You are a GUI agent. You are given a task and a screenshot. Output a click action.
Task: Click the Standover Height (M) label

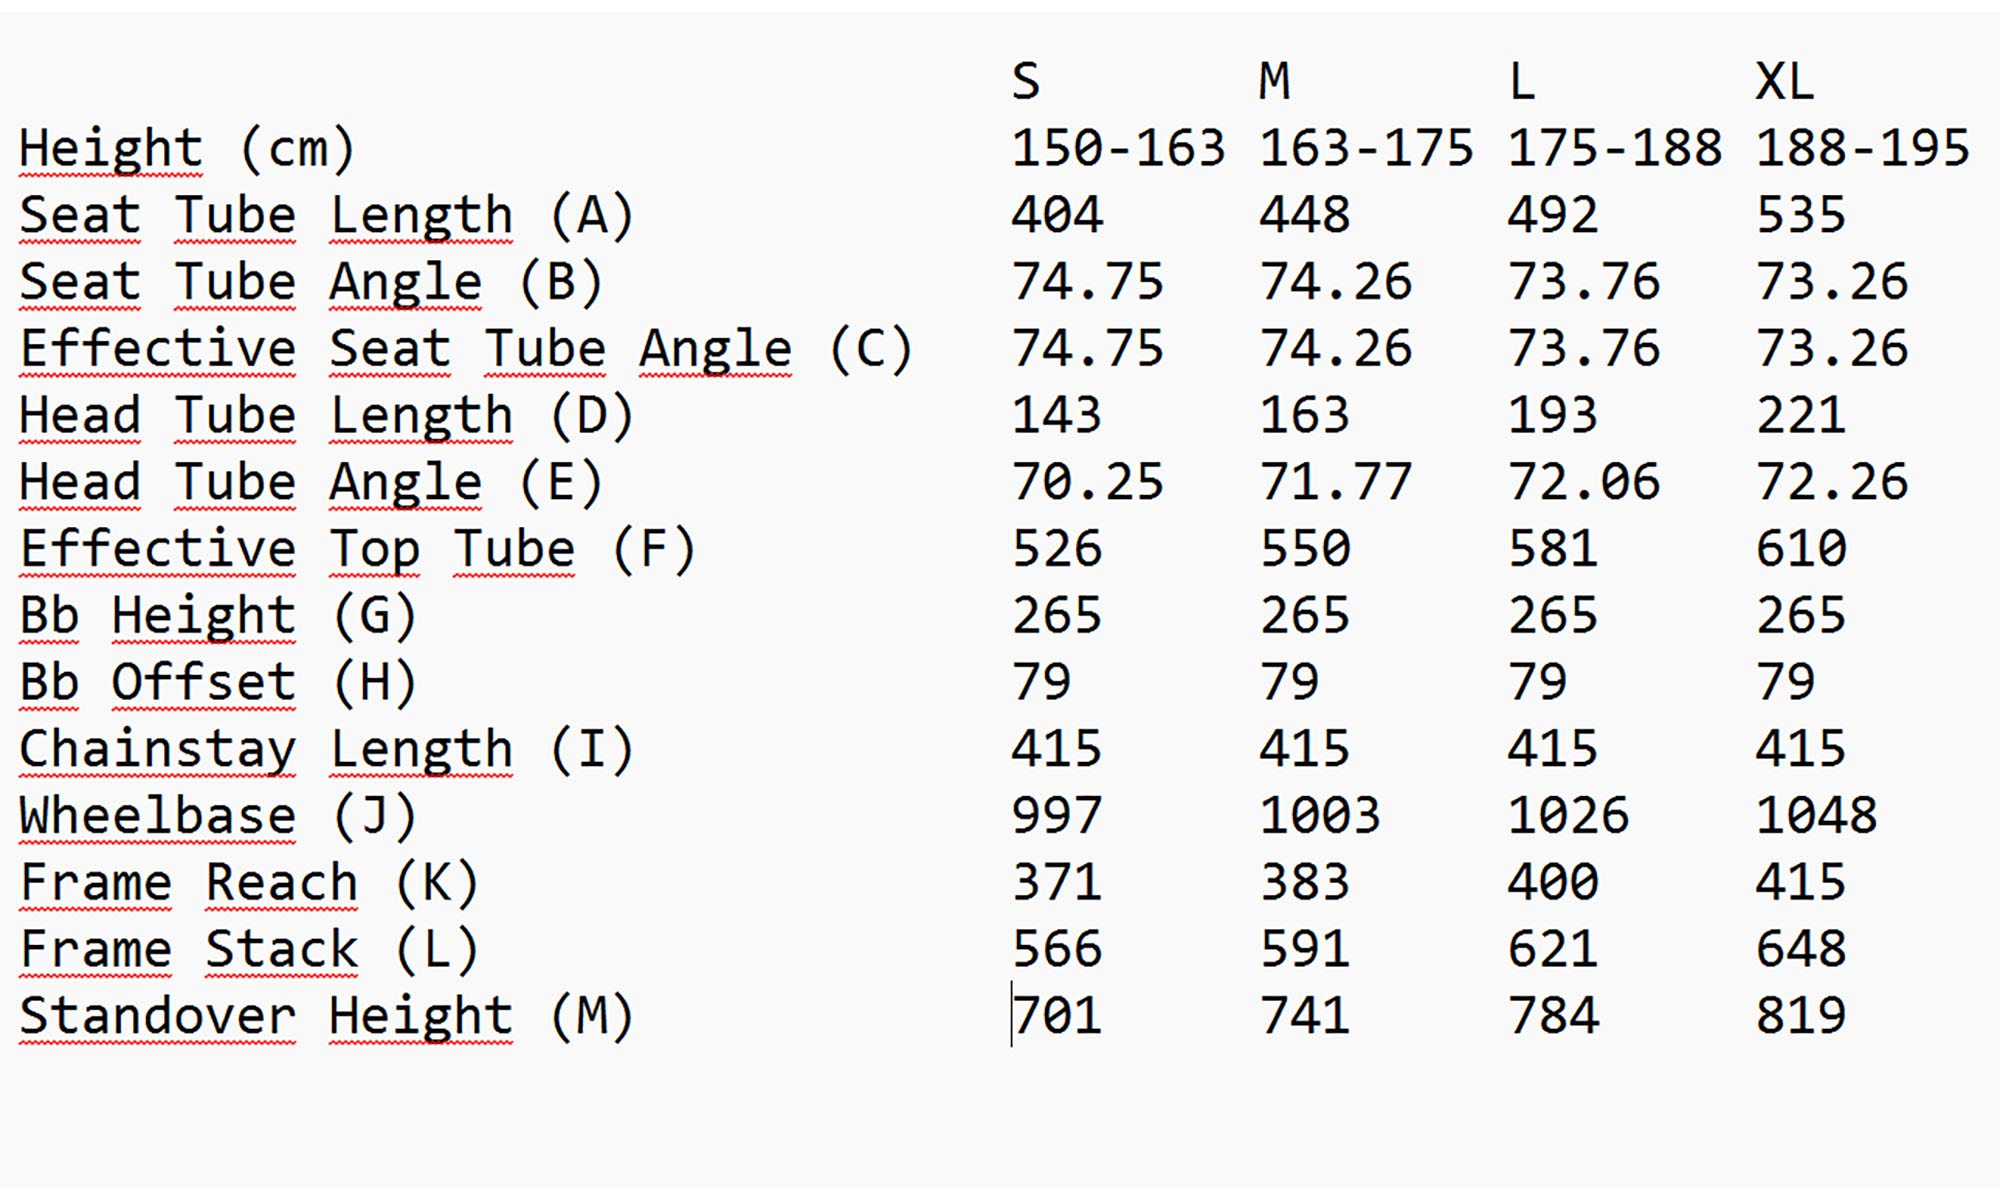[326, 1017]
